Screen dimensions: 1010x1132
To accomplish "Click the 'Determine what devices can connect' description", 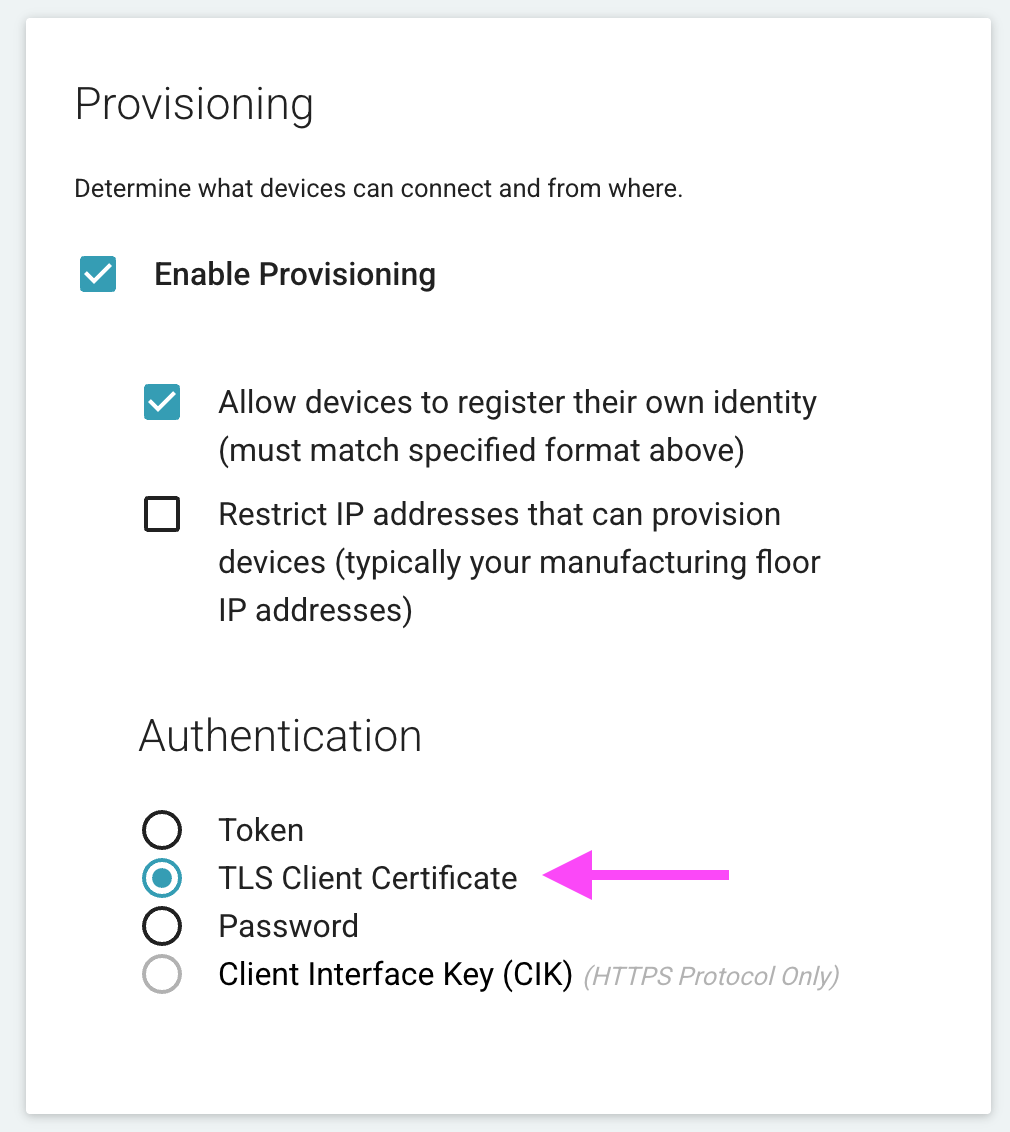I will [378, 188].
